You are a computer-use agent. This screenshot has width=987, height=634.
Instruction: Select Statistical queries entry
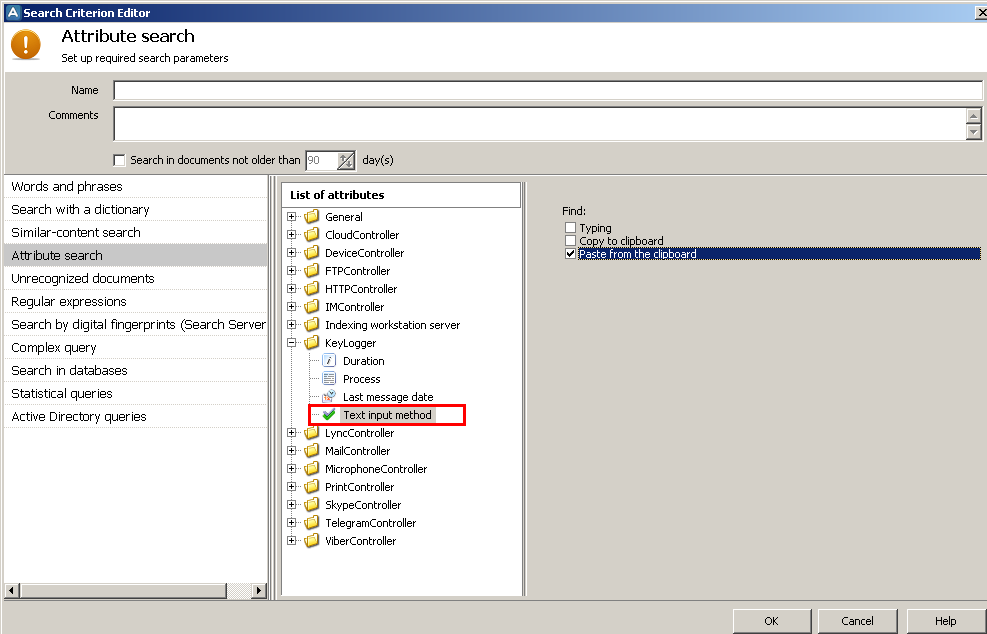coord(135,393)
